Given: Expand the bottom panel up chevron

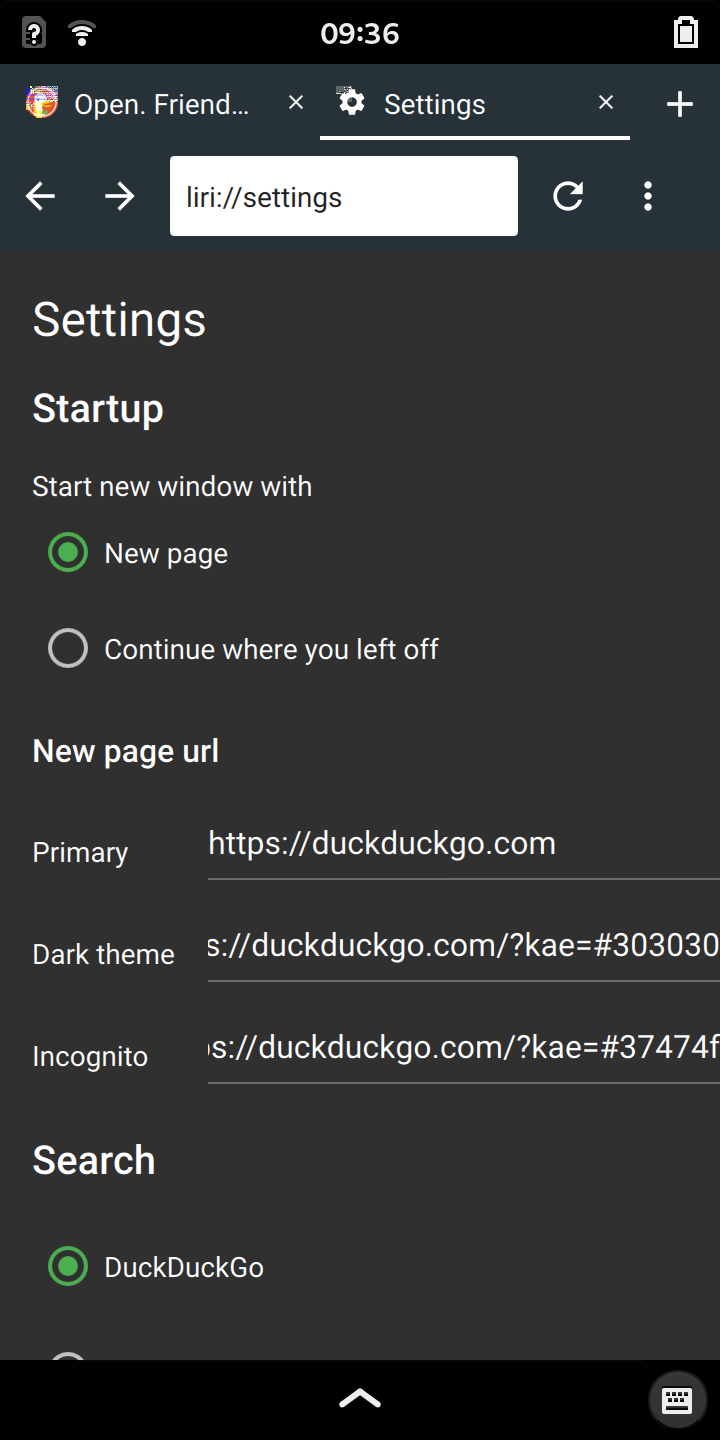Looking at the screenshot, I should pos(360,1398).
